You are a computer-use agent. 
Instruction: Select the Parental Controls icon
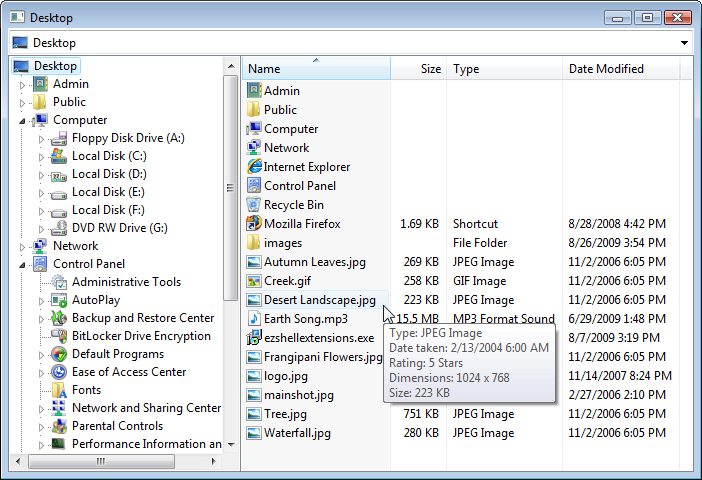click(59, 426)
